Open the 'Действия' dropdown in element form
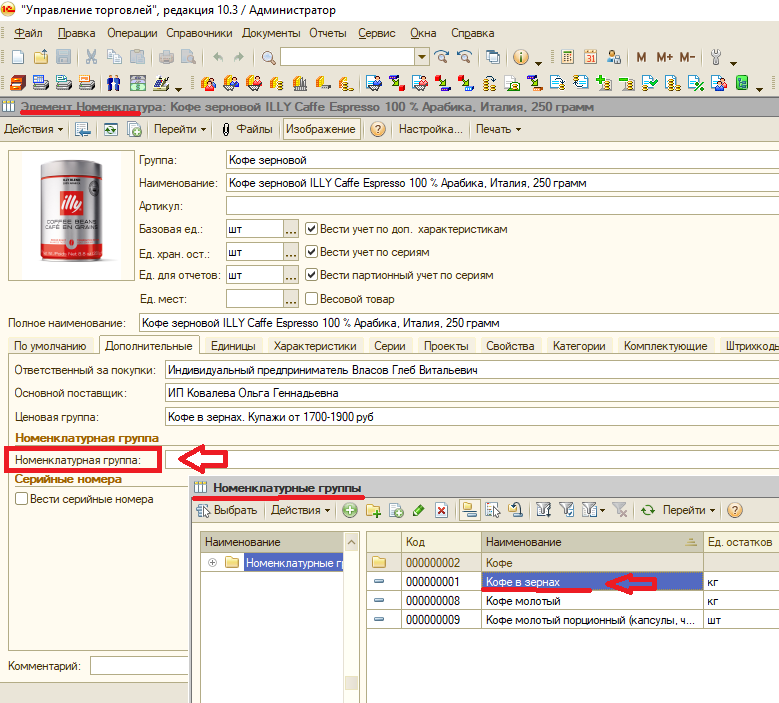779x703 pixels. pyautogui.click(x=34, y=129)
